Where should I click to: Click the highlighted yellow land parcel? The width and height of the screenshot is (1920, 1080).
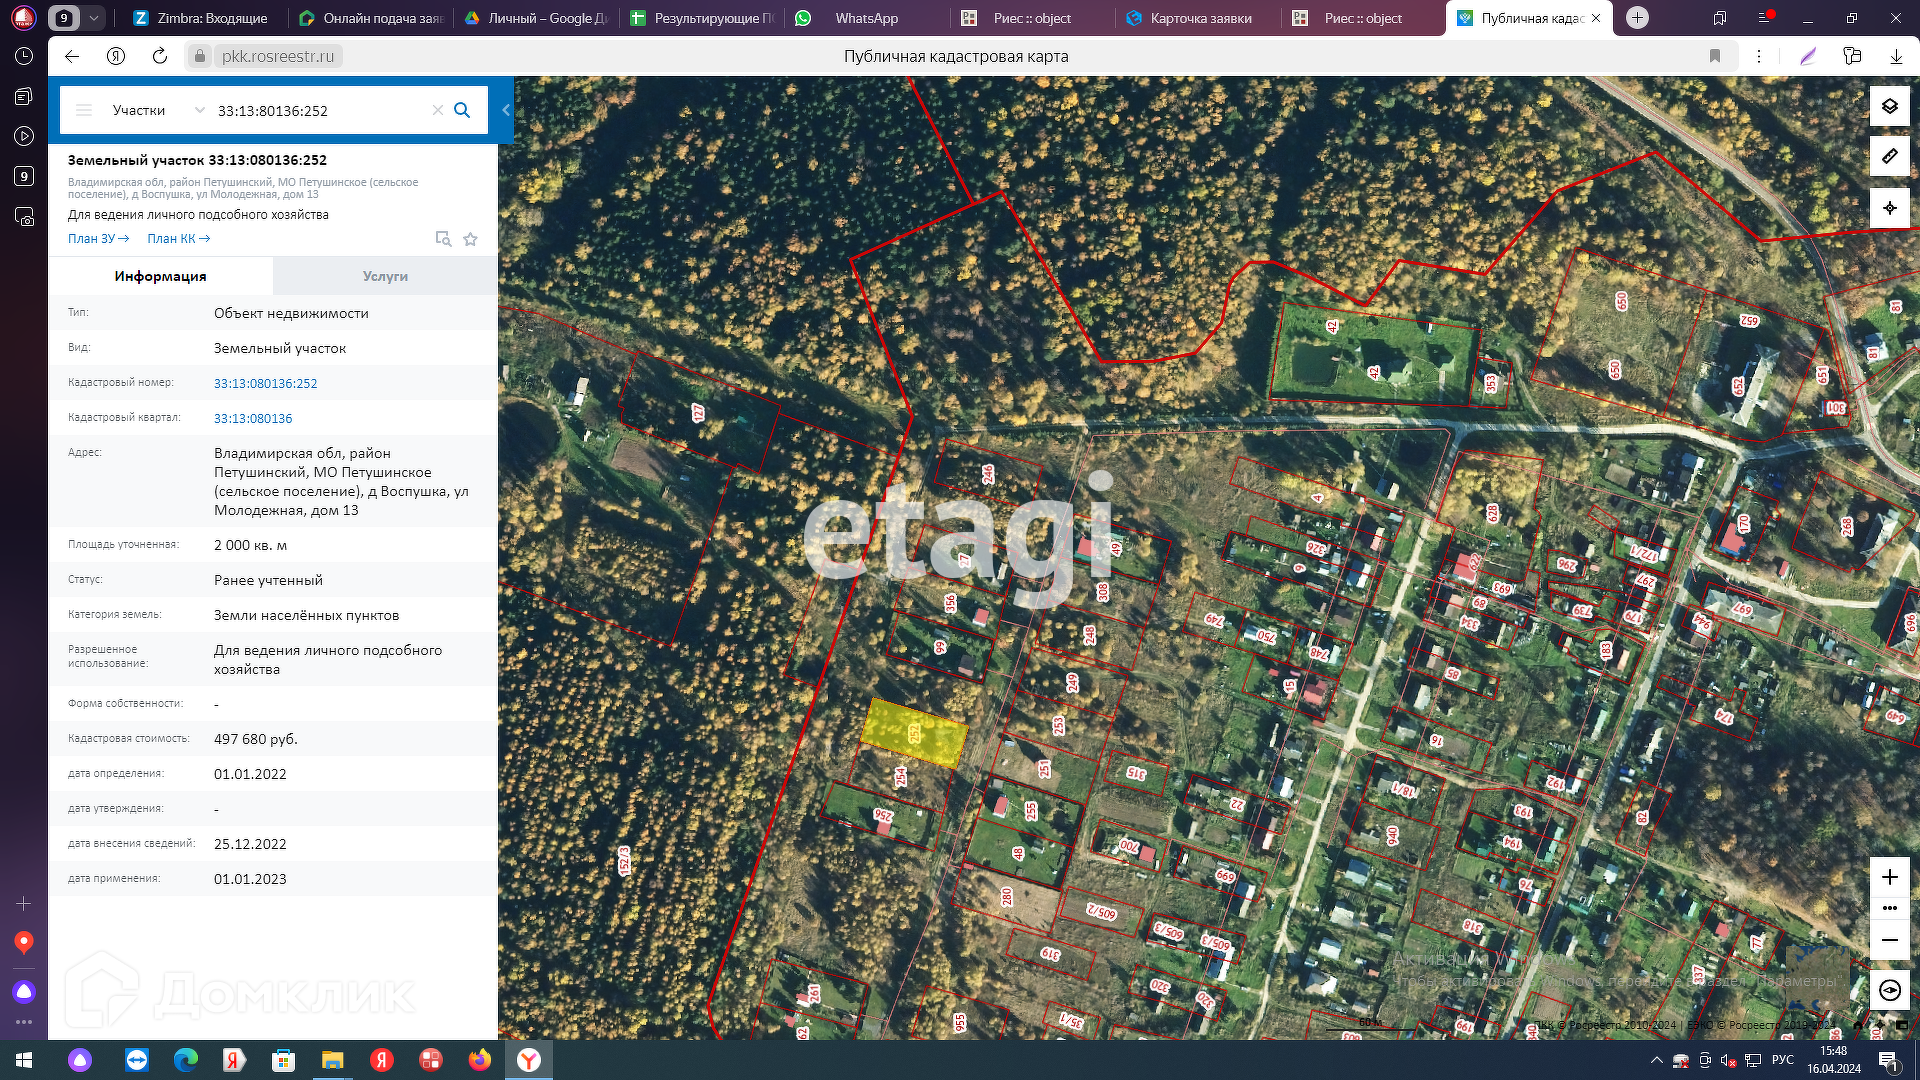pos(913,733)
